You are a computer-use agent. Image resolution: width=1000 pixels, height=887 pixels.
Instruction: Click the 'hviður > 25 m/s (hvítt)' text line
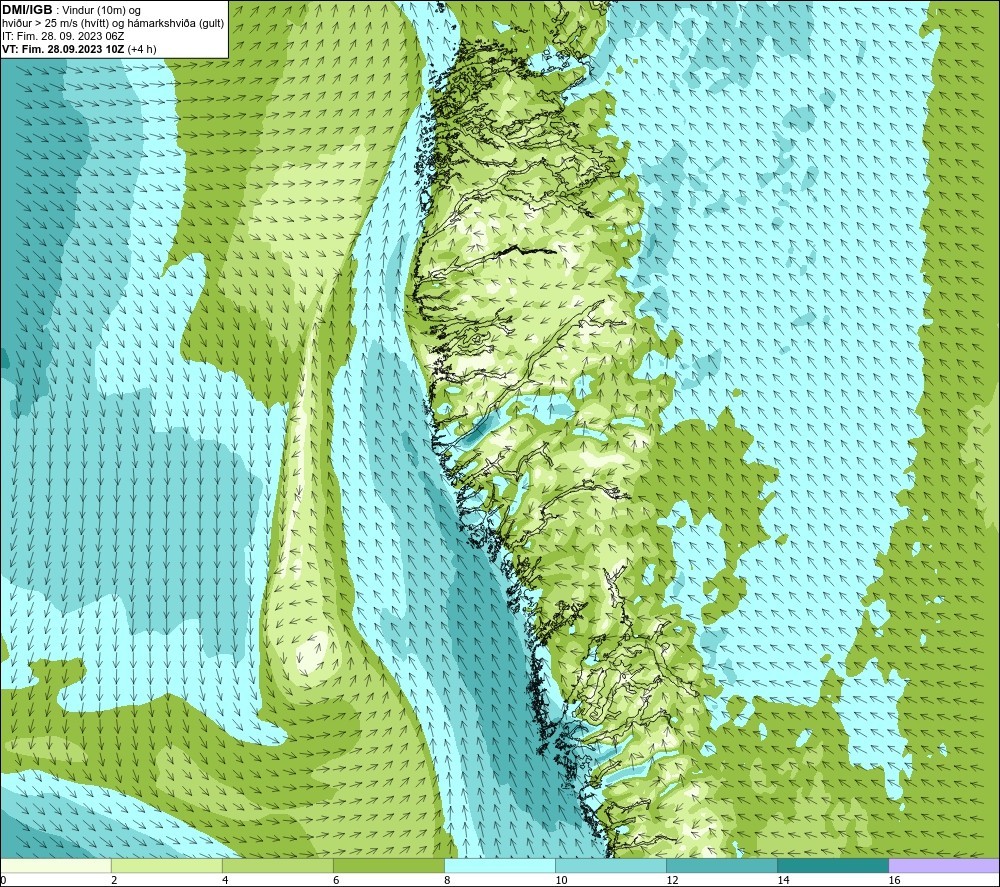pyautogui.click(x=113, y=24)
